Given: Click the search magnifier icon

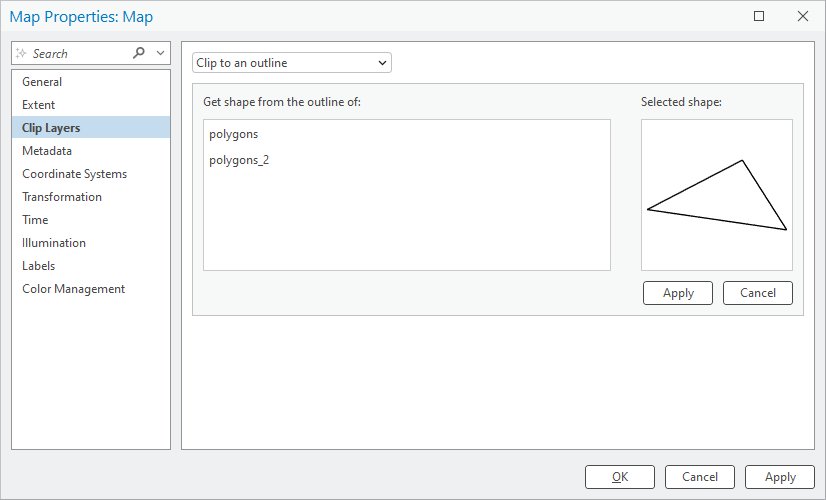Looking at the screenshot, I should point(139,53).
